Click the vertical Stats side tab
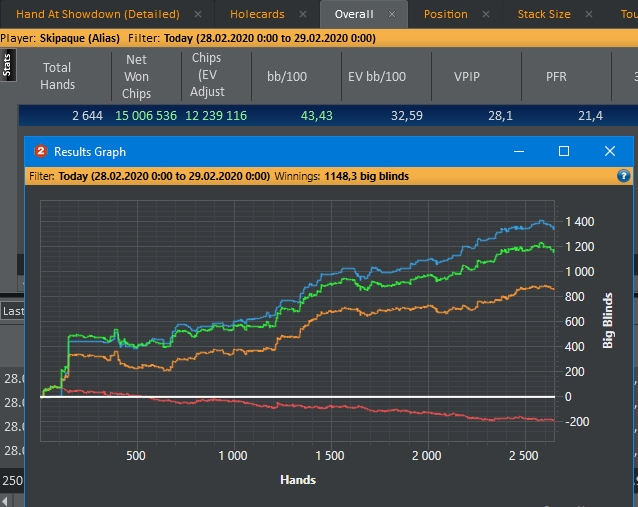 (7, 65)
